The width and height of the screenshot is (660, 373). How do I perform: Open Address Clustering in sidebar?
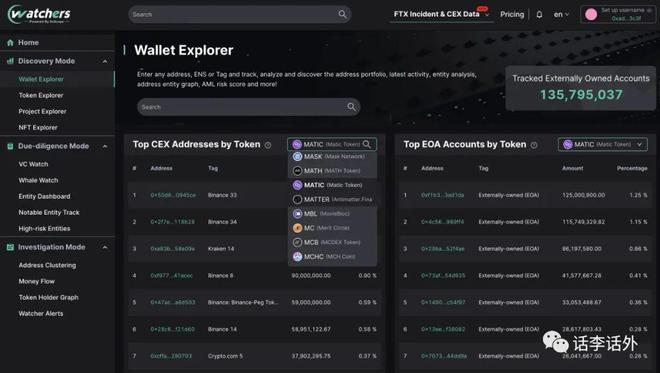point(47,265)
